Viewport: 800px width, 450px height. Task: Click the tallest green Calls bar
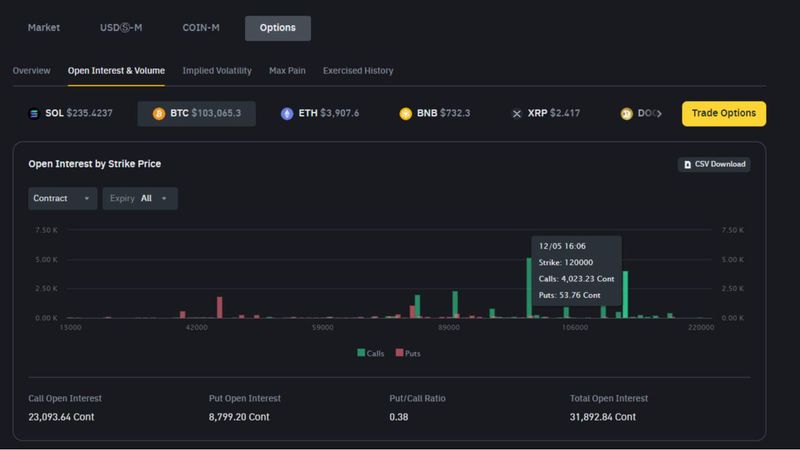[529, 288]
